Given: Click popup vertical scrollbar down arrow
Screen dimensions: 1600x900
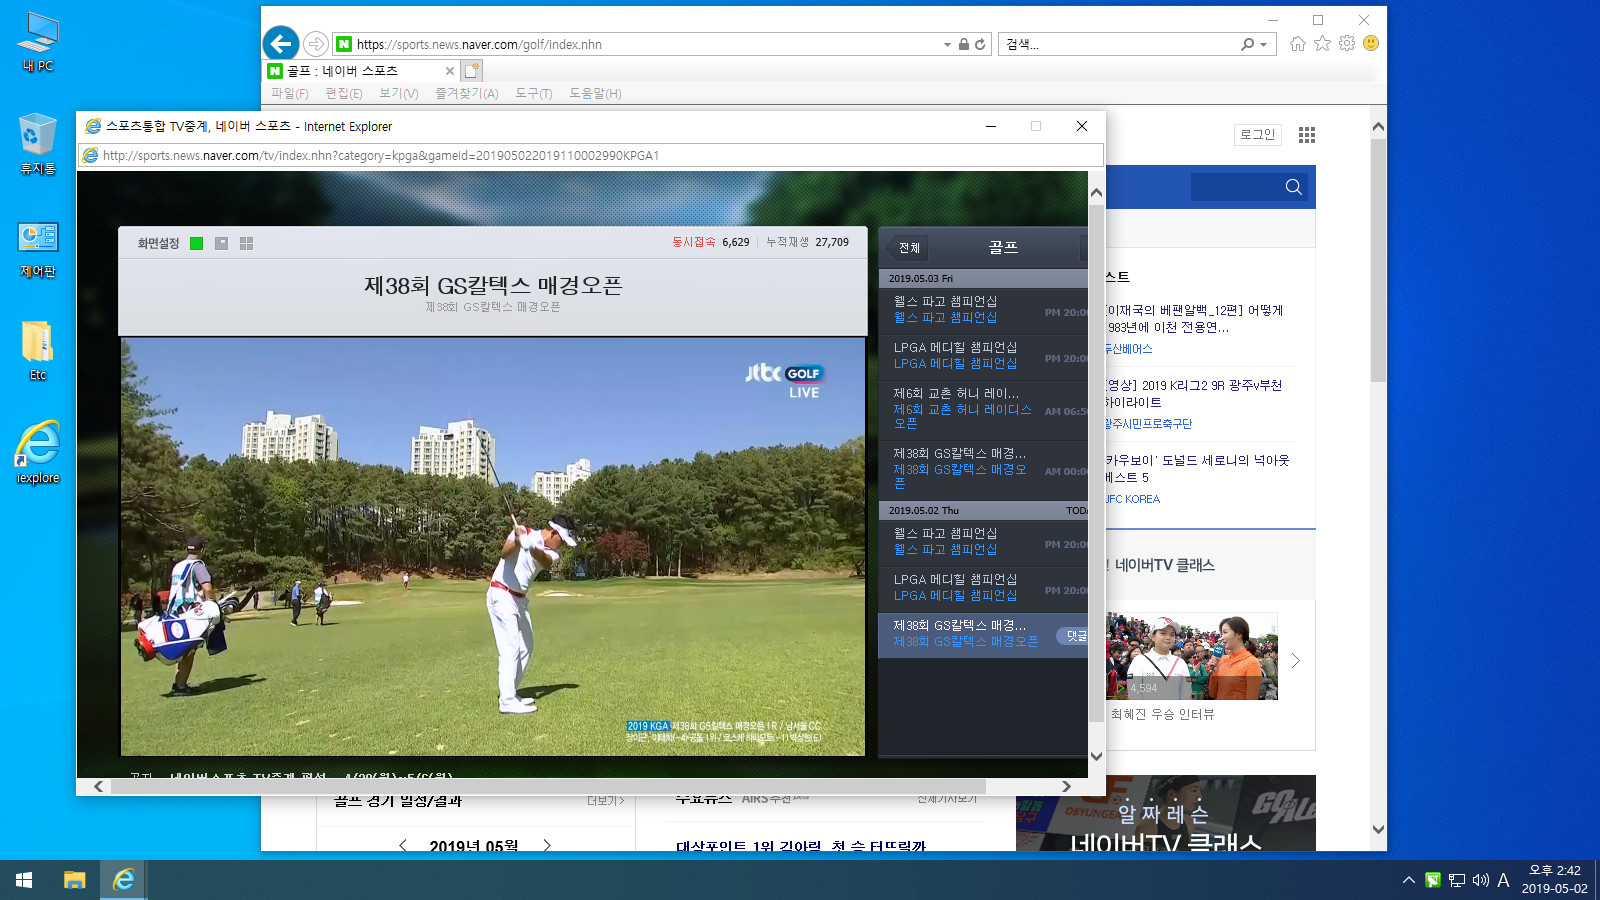Looking at the screenshot, I should pyautogui.click(x=1096, y=757).
